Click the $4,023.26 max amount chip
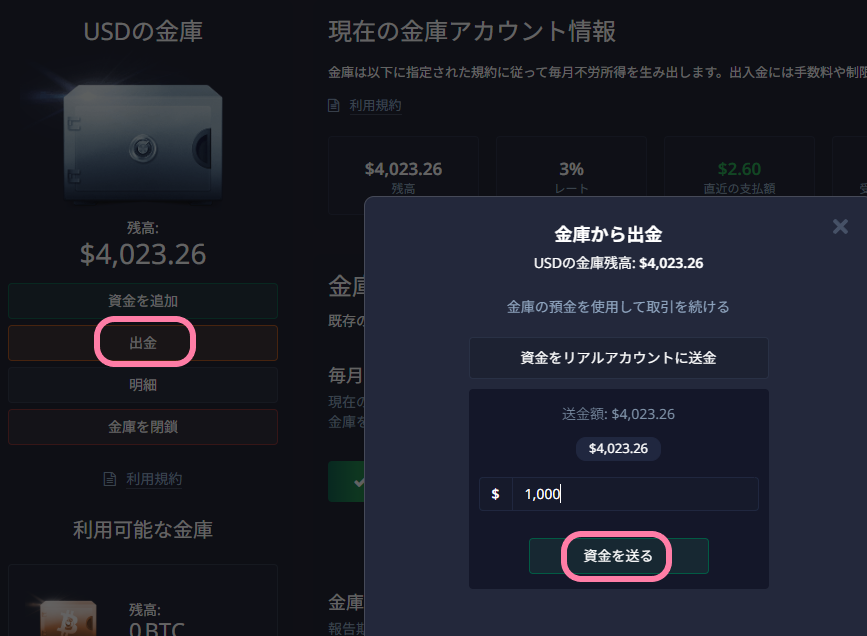 click(618, 449)
